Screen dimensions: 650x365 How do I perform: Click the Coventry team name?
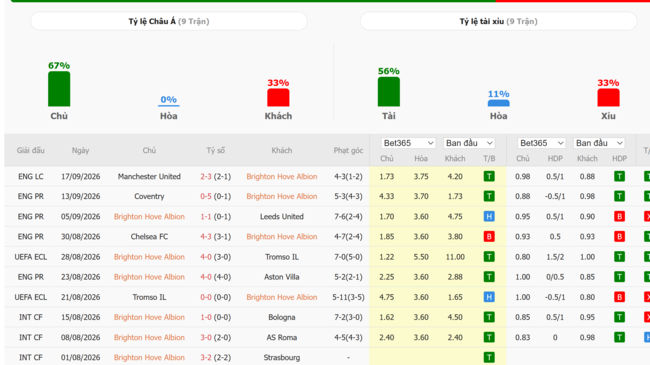(x=149, y=196)
